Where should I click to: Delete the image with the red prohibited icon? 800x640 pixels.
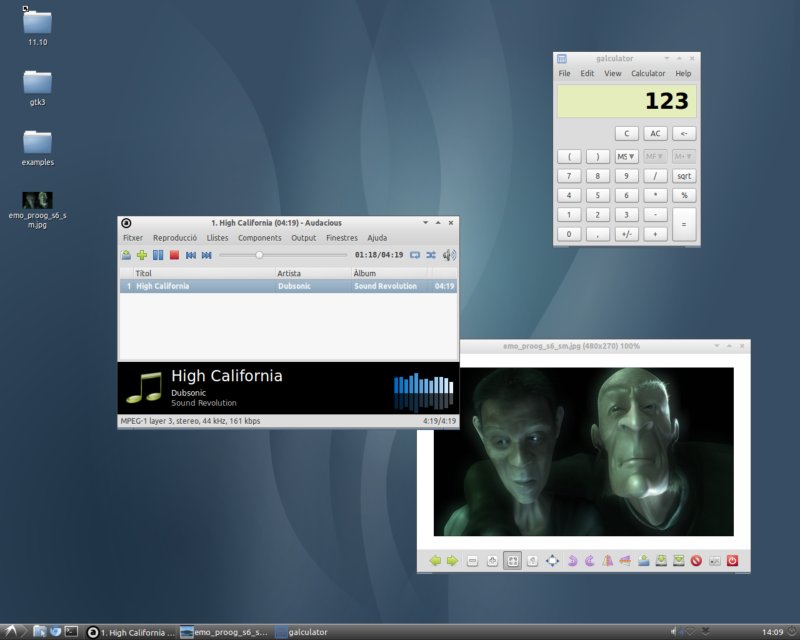tap(696, 561)
